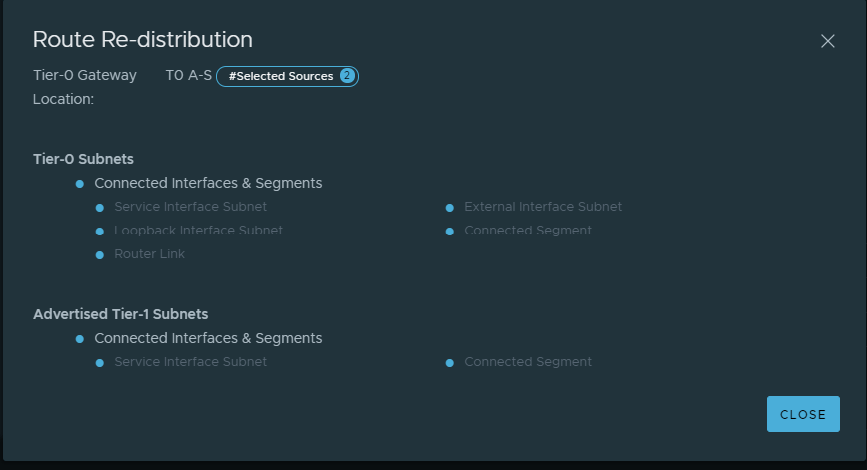Screen dimensions: 867x470
Task: Click the bullet before Loopback Interface Subnet
Action: 100,231
